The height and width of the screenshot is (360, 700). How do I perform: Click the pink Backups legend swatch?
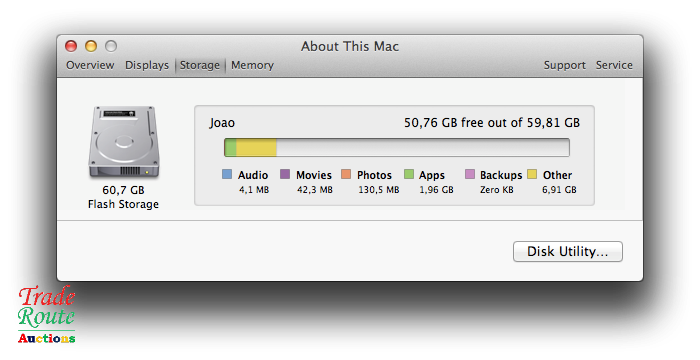(x=470, y=174)
